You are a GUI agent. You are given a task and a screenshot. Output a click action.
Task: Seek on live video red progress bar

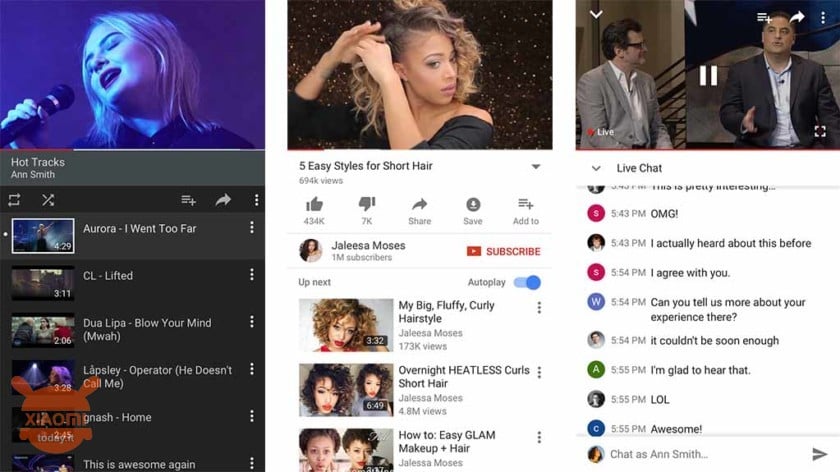(x=708, y=149)
